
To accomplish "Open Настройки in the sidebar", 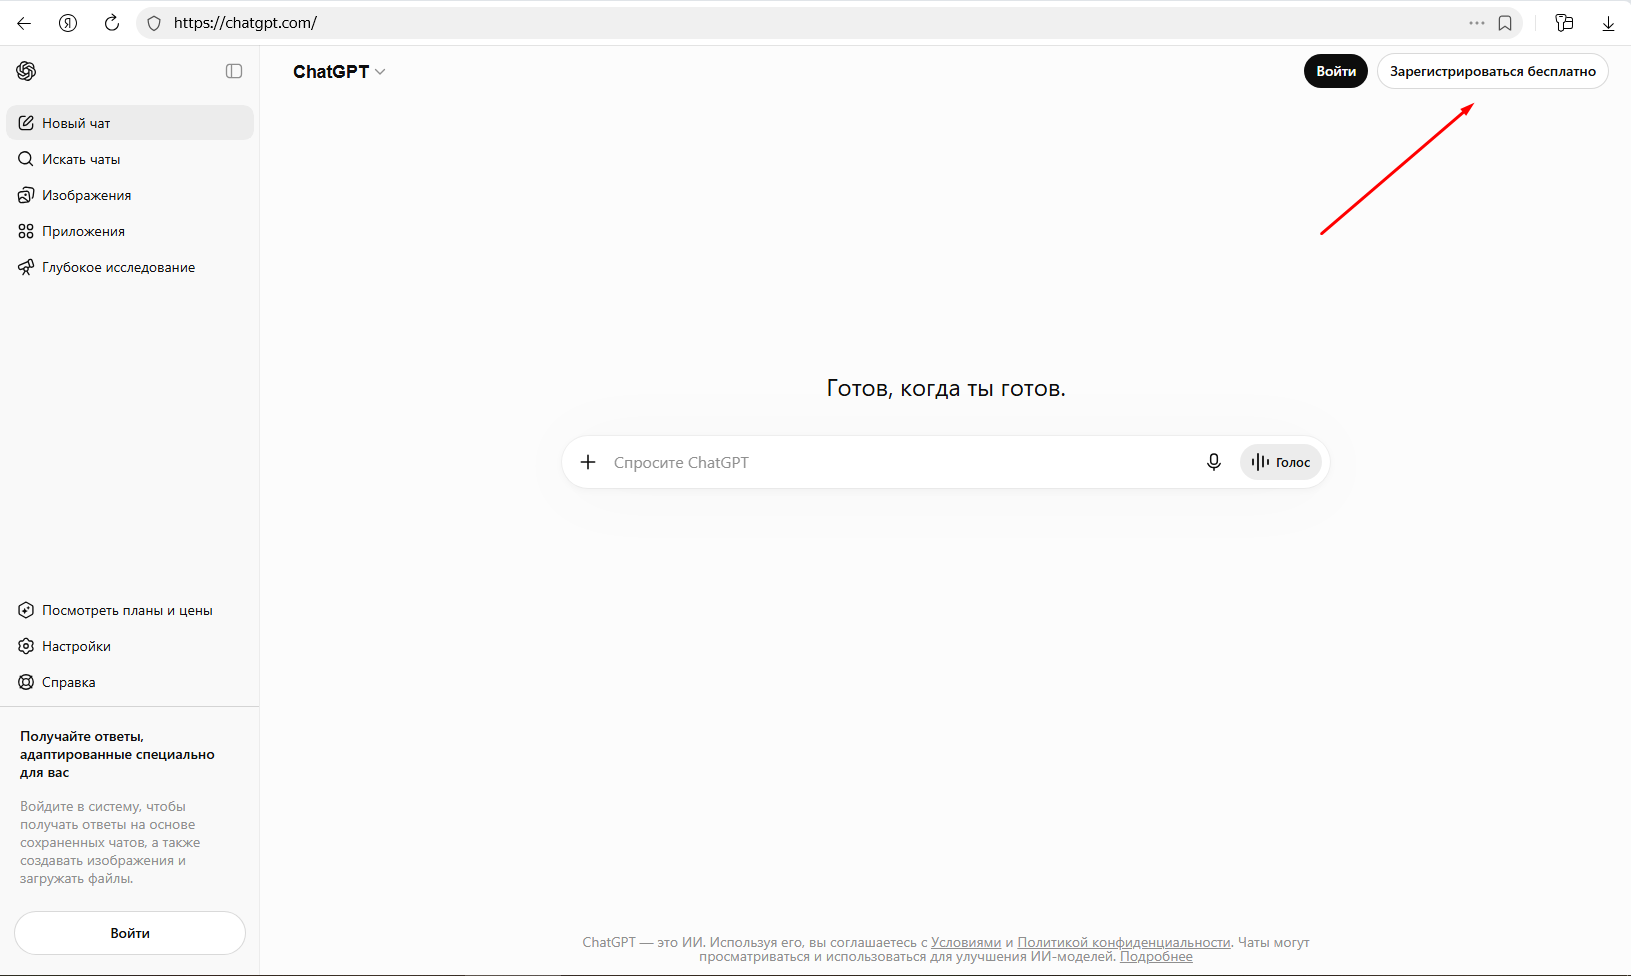I will coord(130,646).
